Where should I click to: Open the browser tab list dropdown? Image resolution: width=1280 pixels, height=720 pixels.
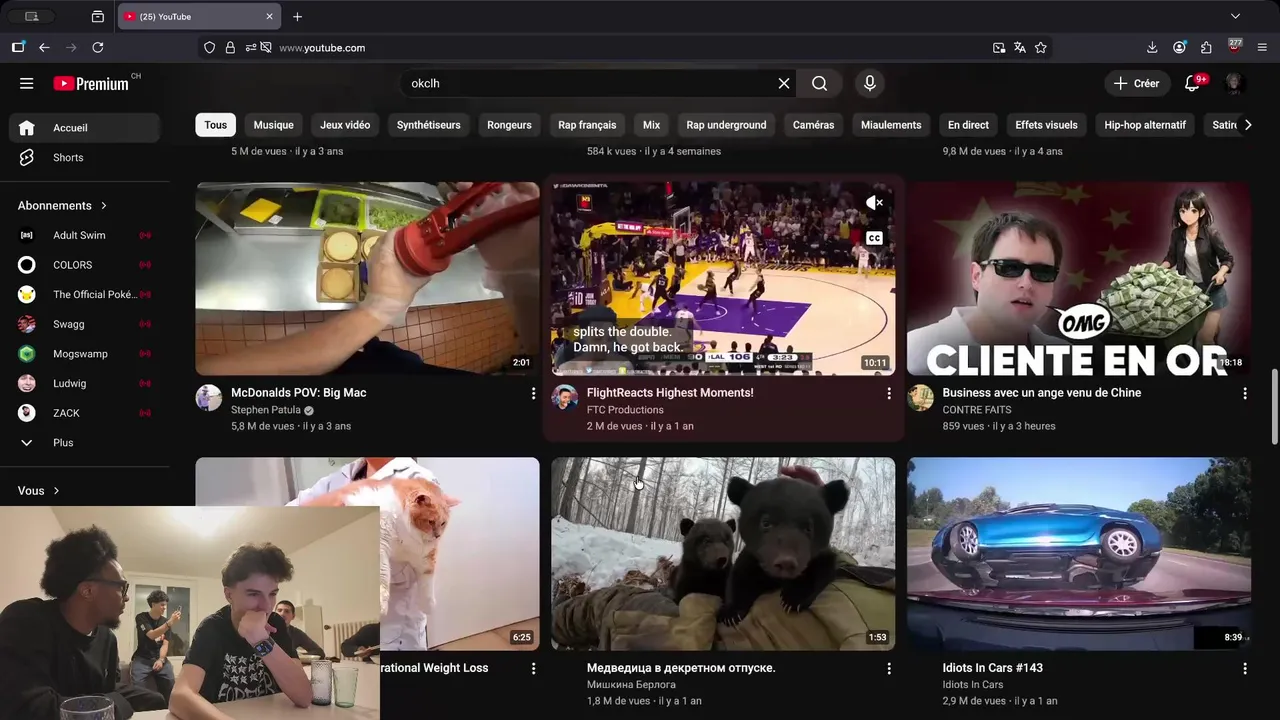1235,17
